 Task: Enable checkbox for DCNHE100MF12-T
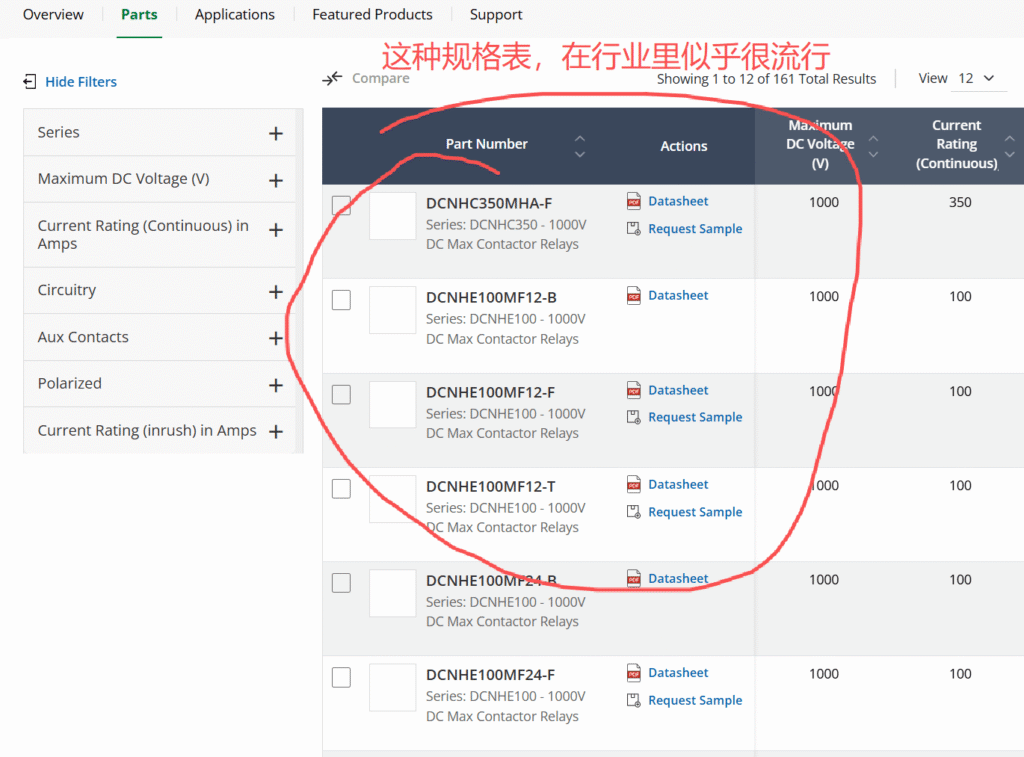342,489
